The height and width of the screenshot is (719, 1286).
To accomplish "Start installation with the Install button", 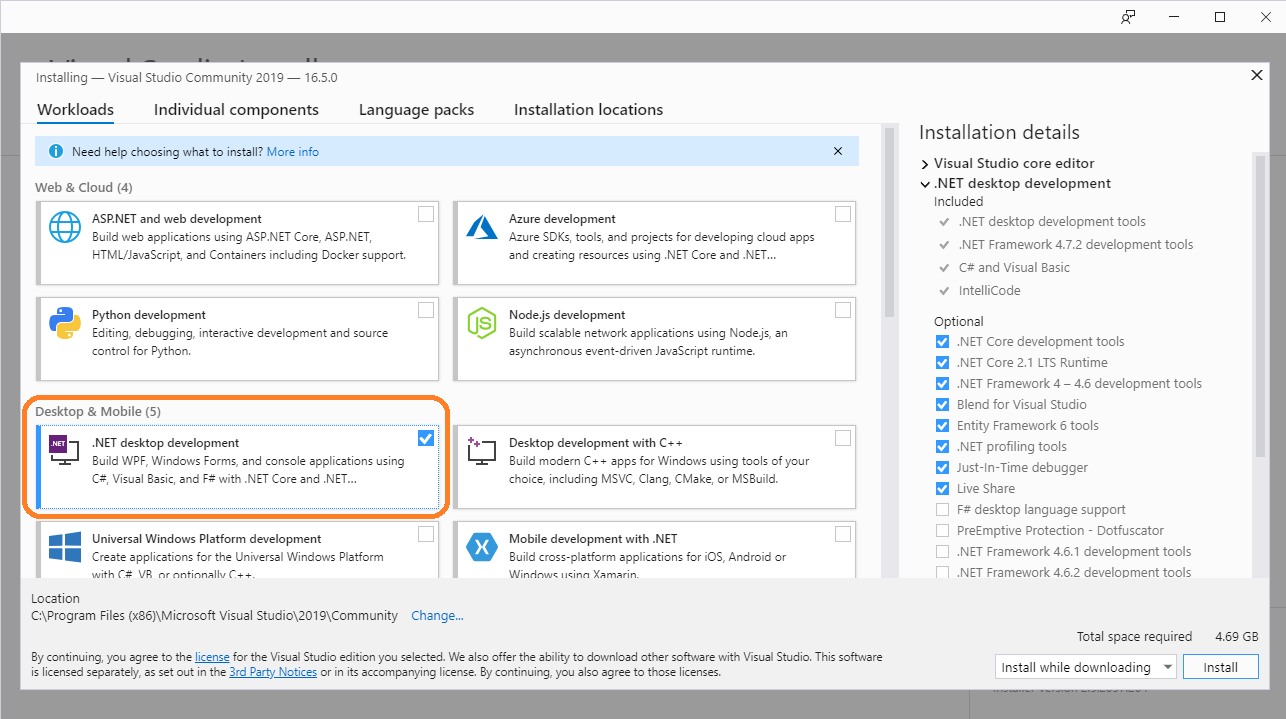I will (1220, 667).
